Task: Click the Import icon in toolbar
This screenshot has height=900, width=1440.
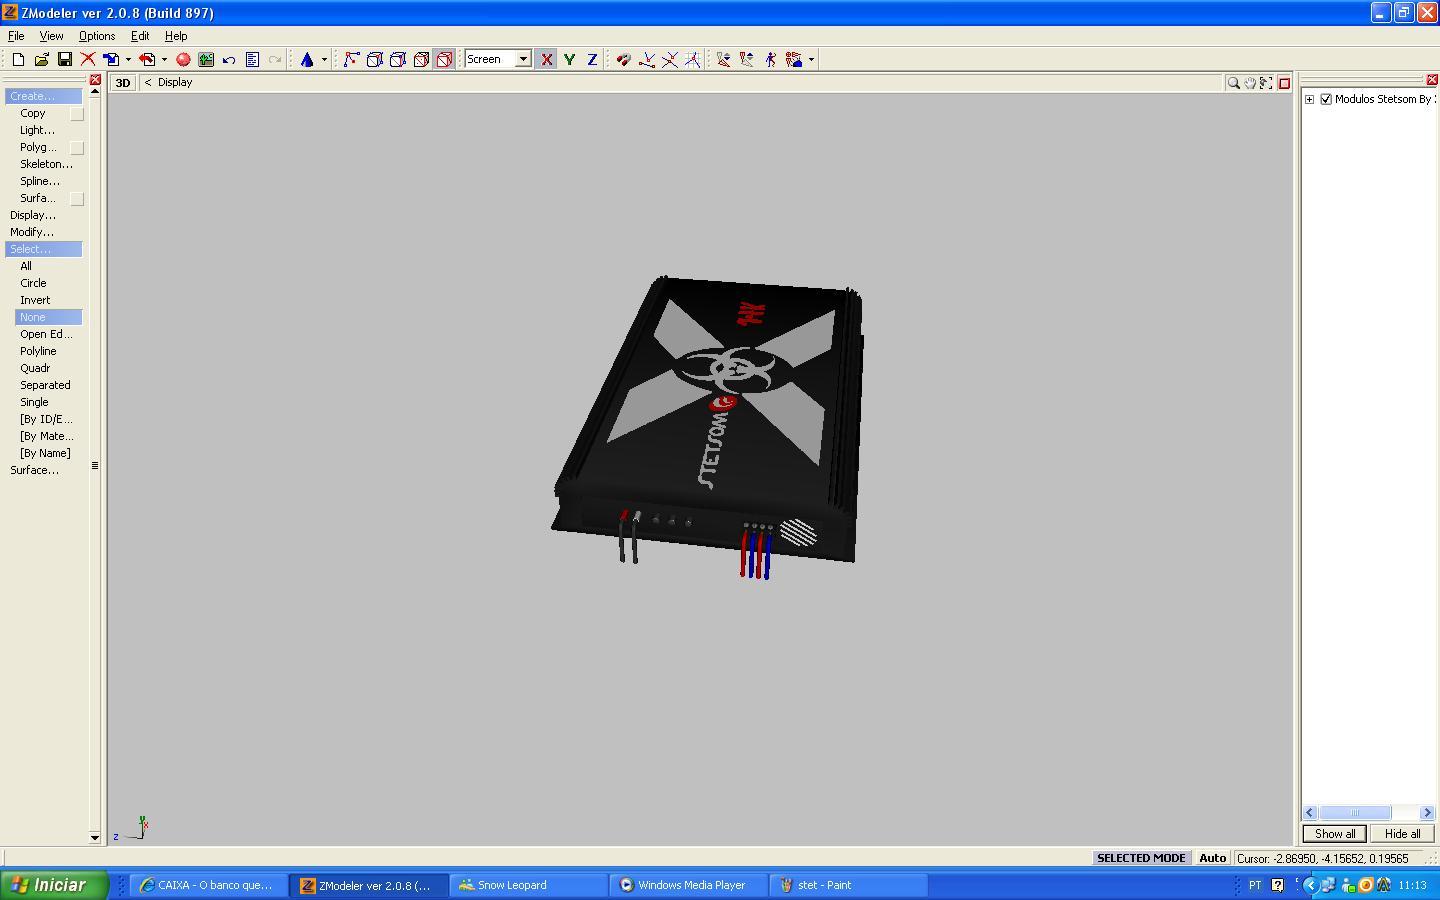Action: tap(111, 60)
